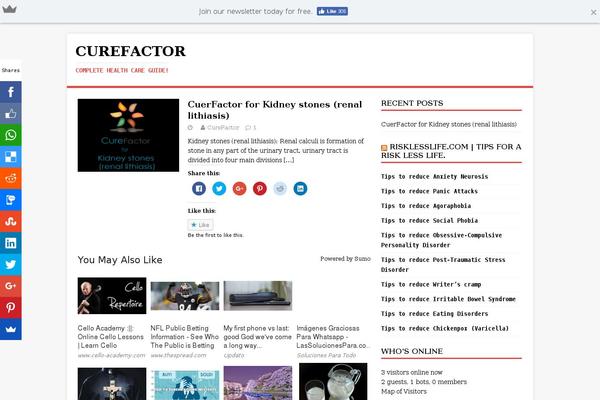Open the Map of Visitors link
The width and height of the screenshot is (600, 400).
(404, 391)
